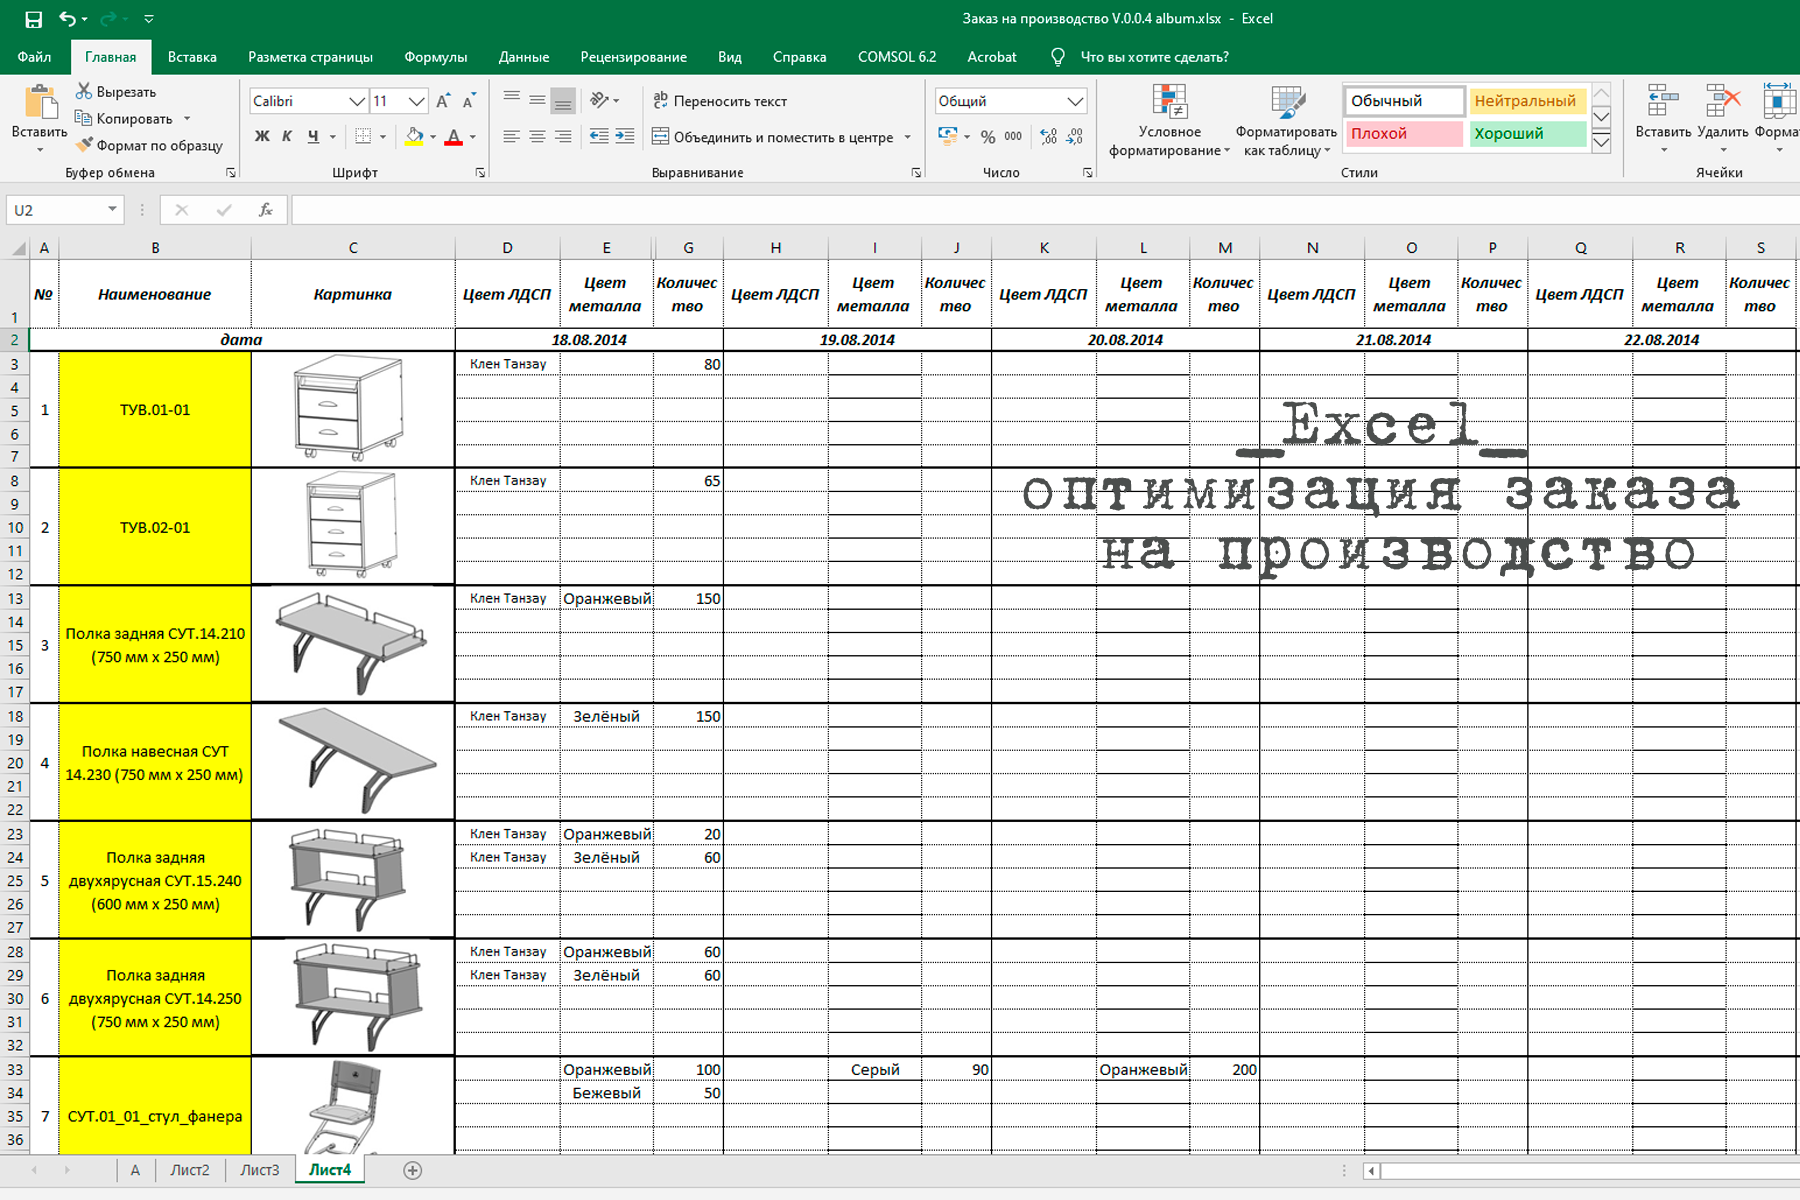Open the font name dropdown
This screenshot has width=1800, height=1200.
[357, 101]
